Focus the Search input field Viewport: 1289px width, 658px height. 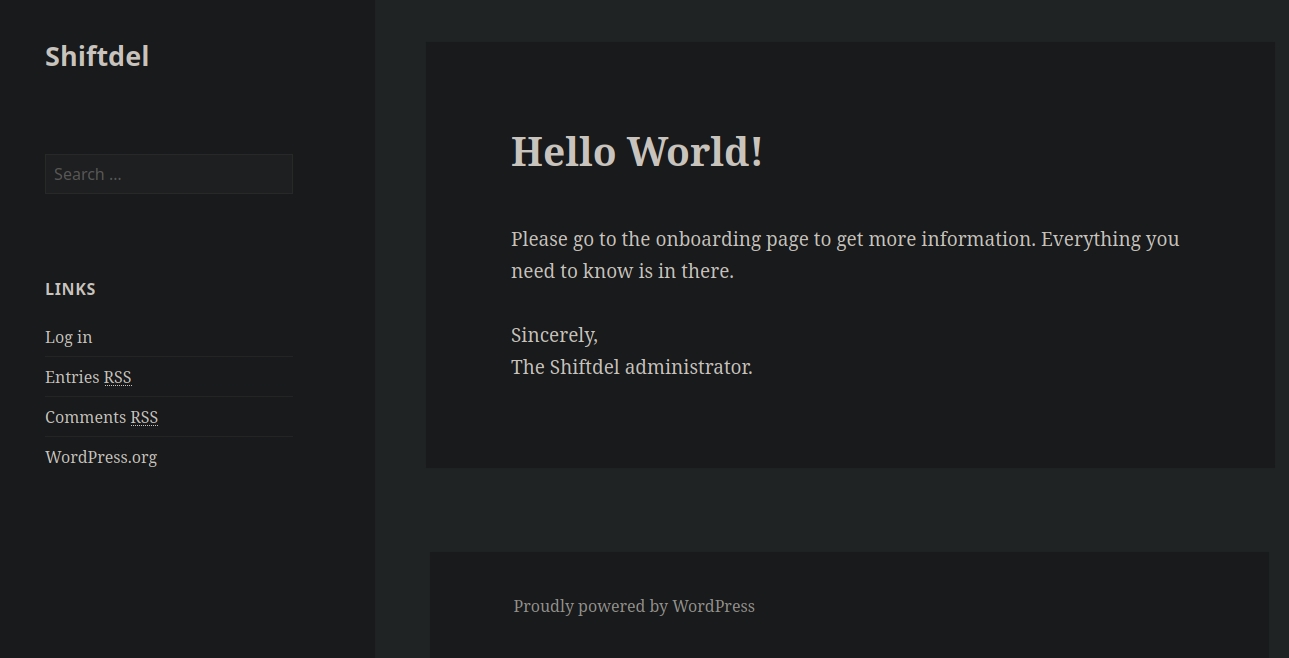(168, 174)
